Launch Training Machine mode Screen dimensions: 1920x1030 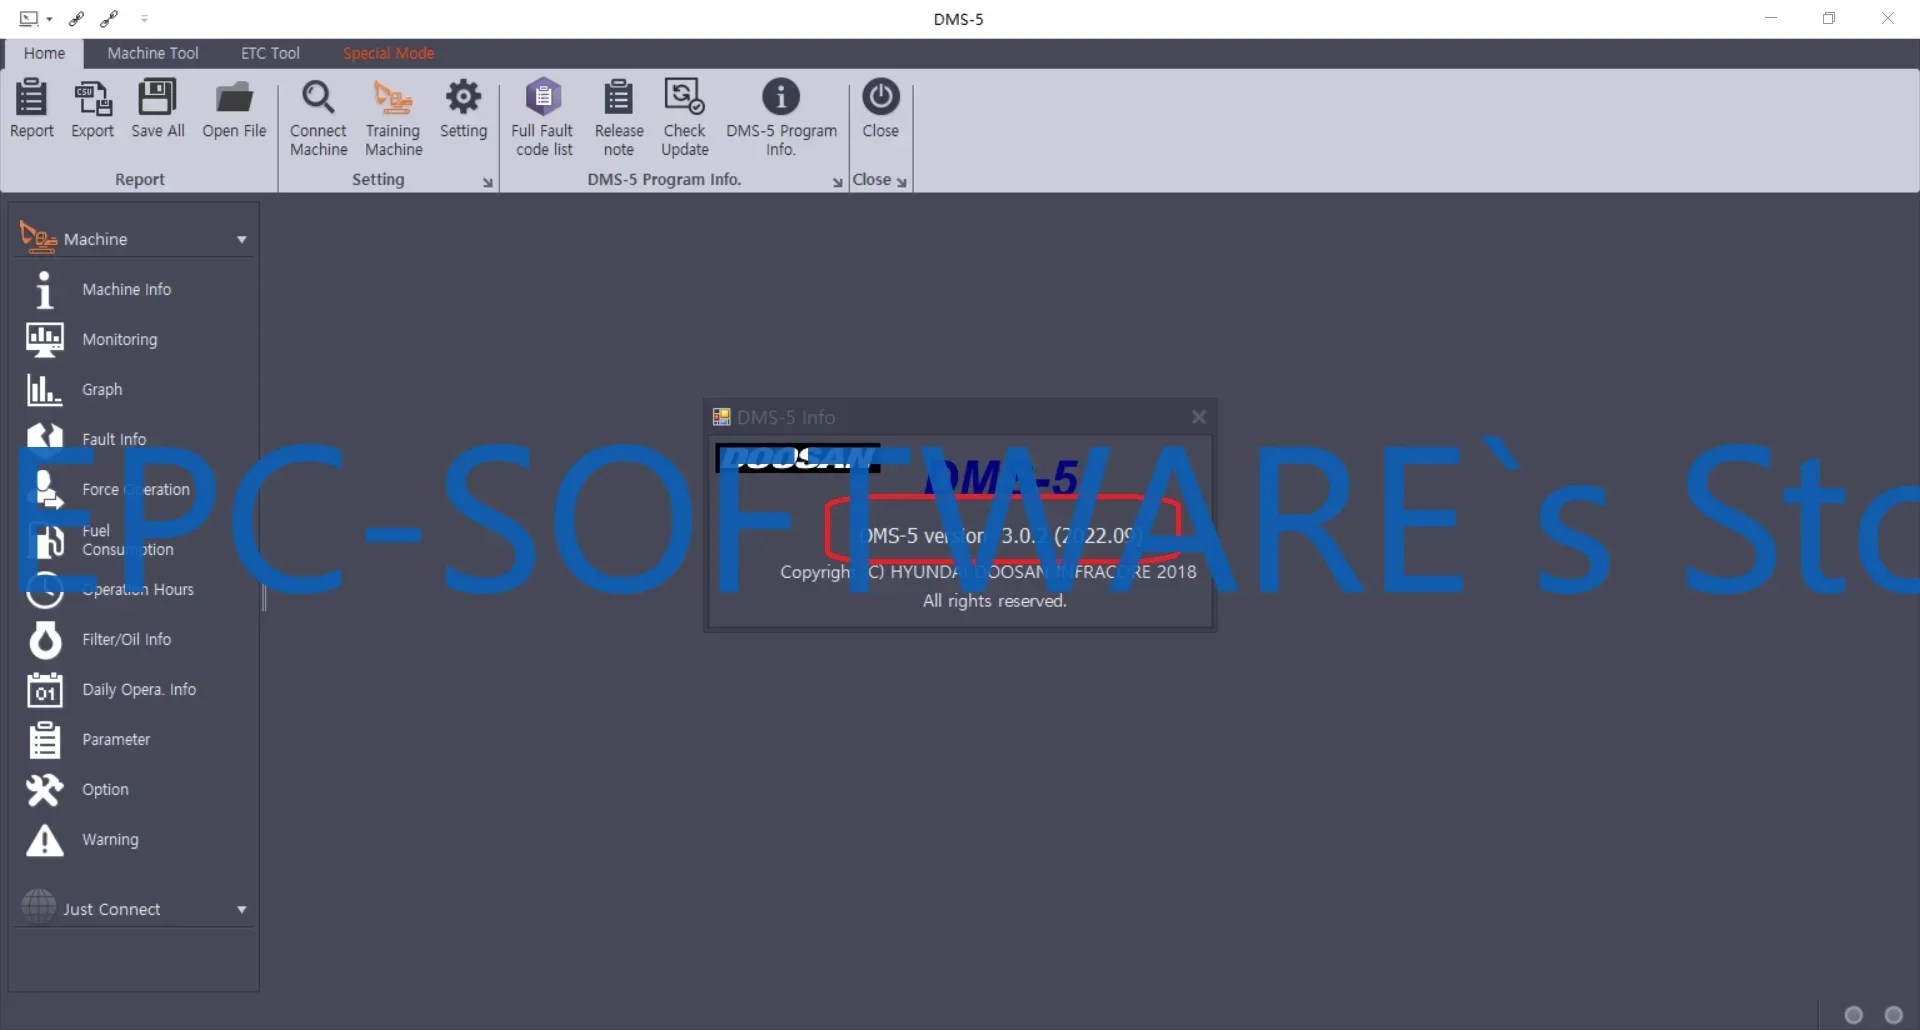[x=392, y=115]
